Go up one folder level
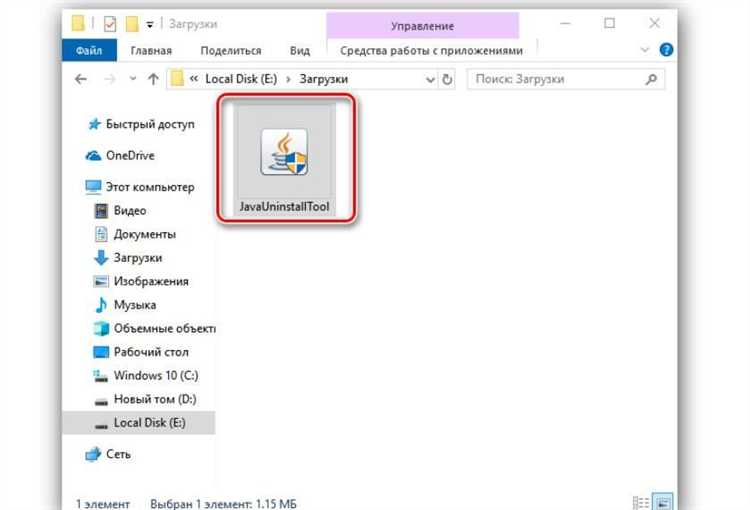The image size is (750, 510). (x=153, y=79)
